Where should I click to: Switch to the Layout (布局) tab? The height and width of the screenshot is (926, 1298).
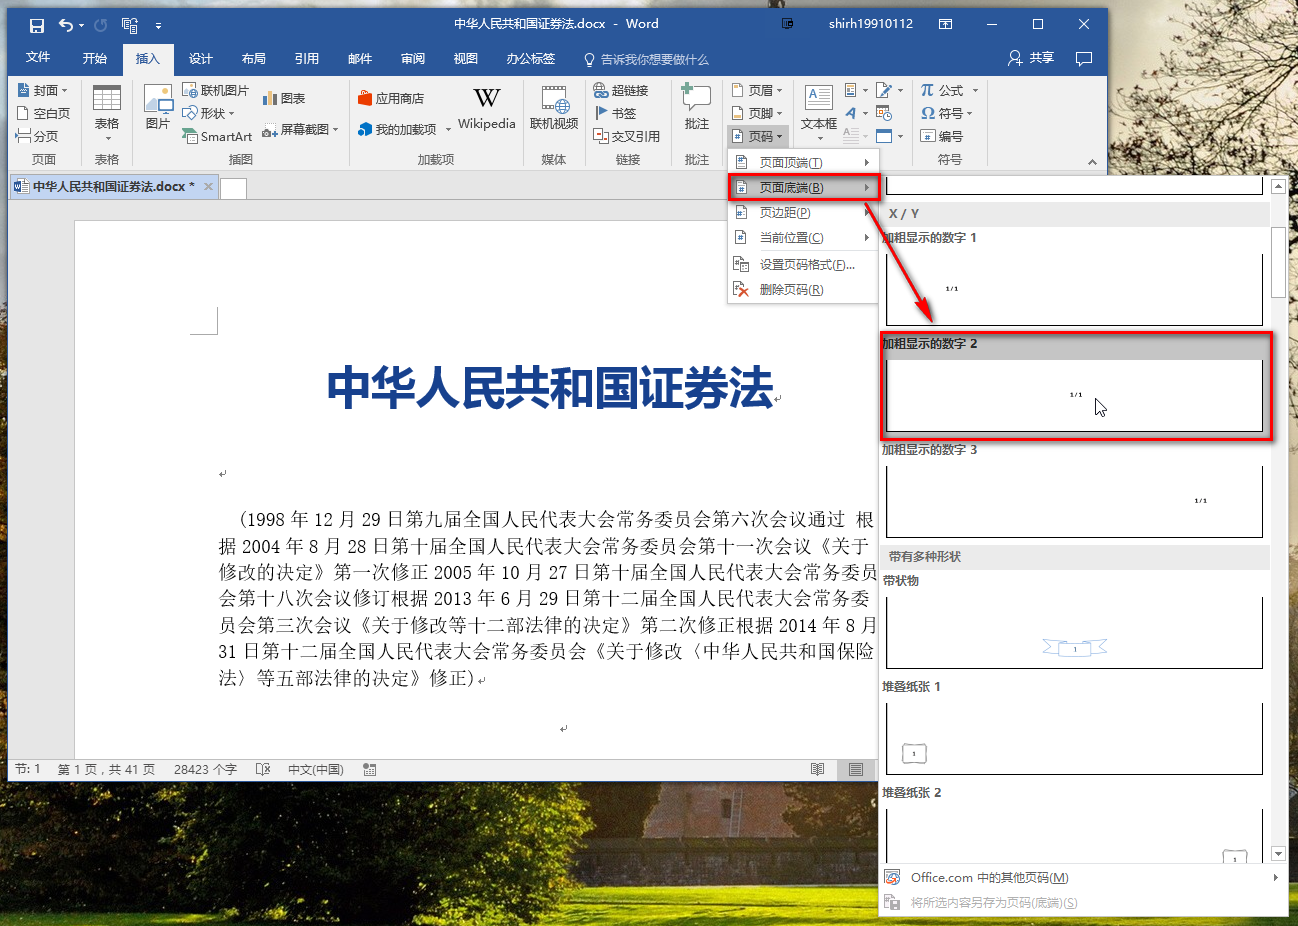click(x=254, y=58)
